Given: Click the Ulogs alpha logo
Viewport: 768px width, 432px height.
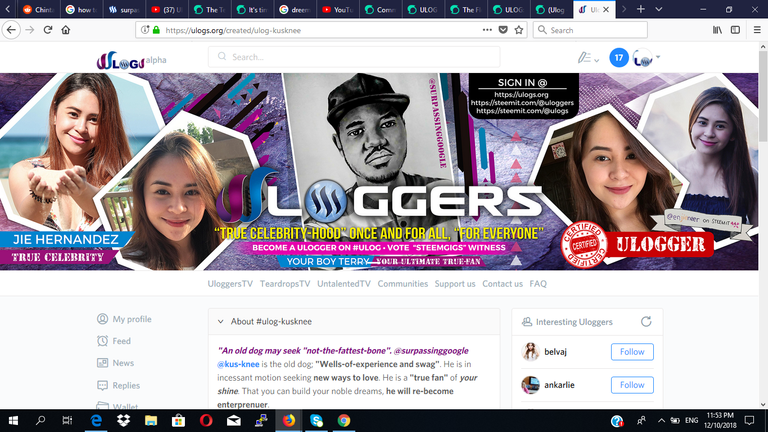Looking at the screenshot, I should pos(131,61).
